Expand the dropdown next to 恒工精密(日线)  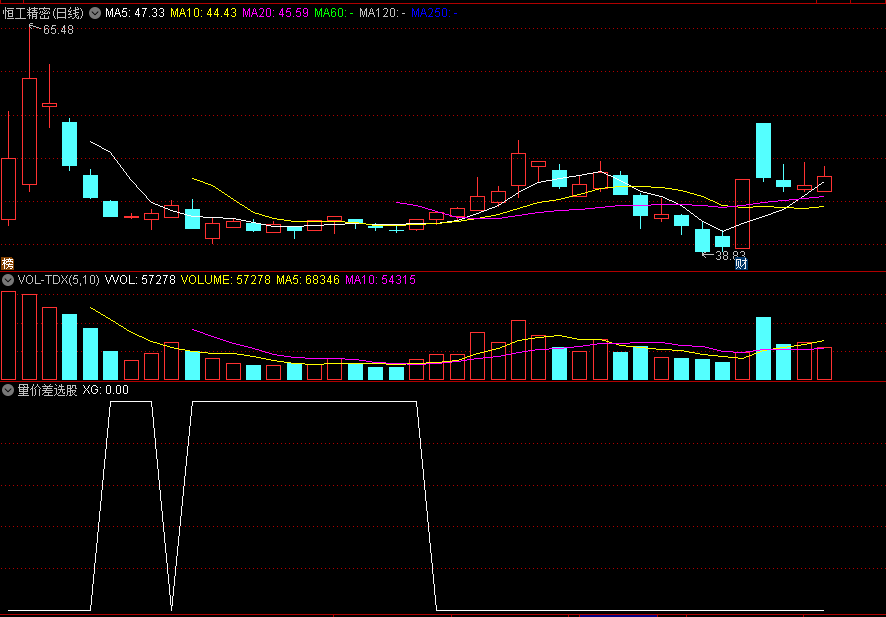click(x=95, y=12)
